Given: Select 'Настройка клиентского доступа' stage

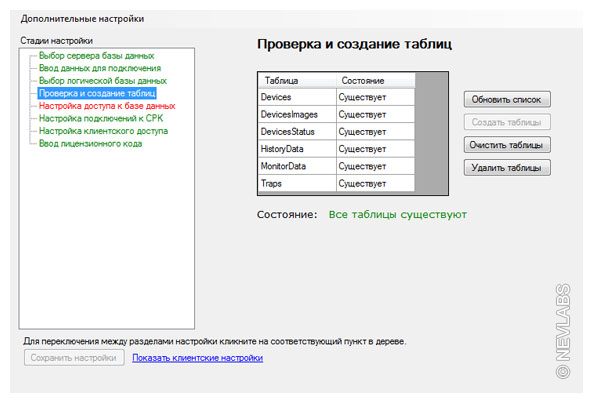Looking at the screenshot, I should click(103, 131).
